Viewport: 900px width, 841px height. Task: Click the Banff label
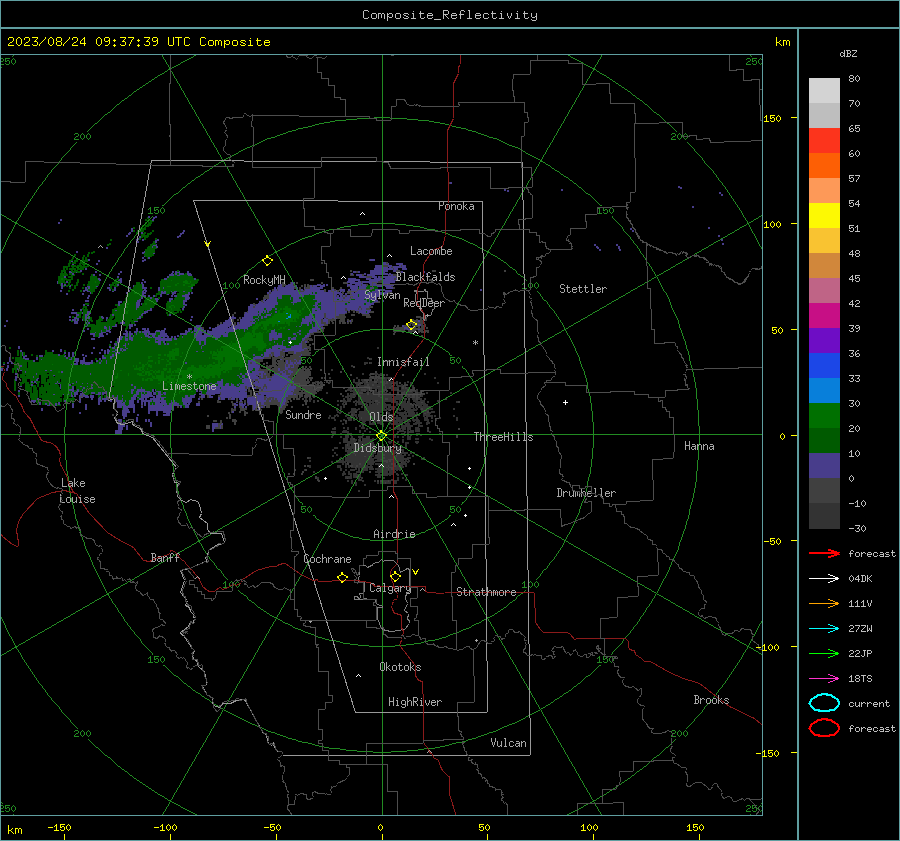tap(165, 557)
